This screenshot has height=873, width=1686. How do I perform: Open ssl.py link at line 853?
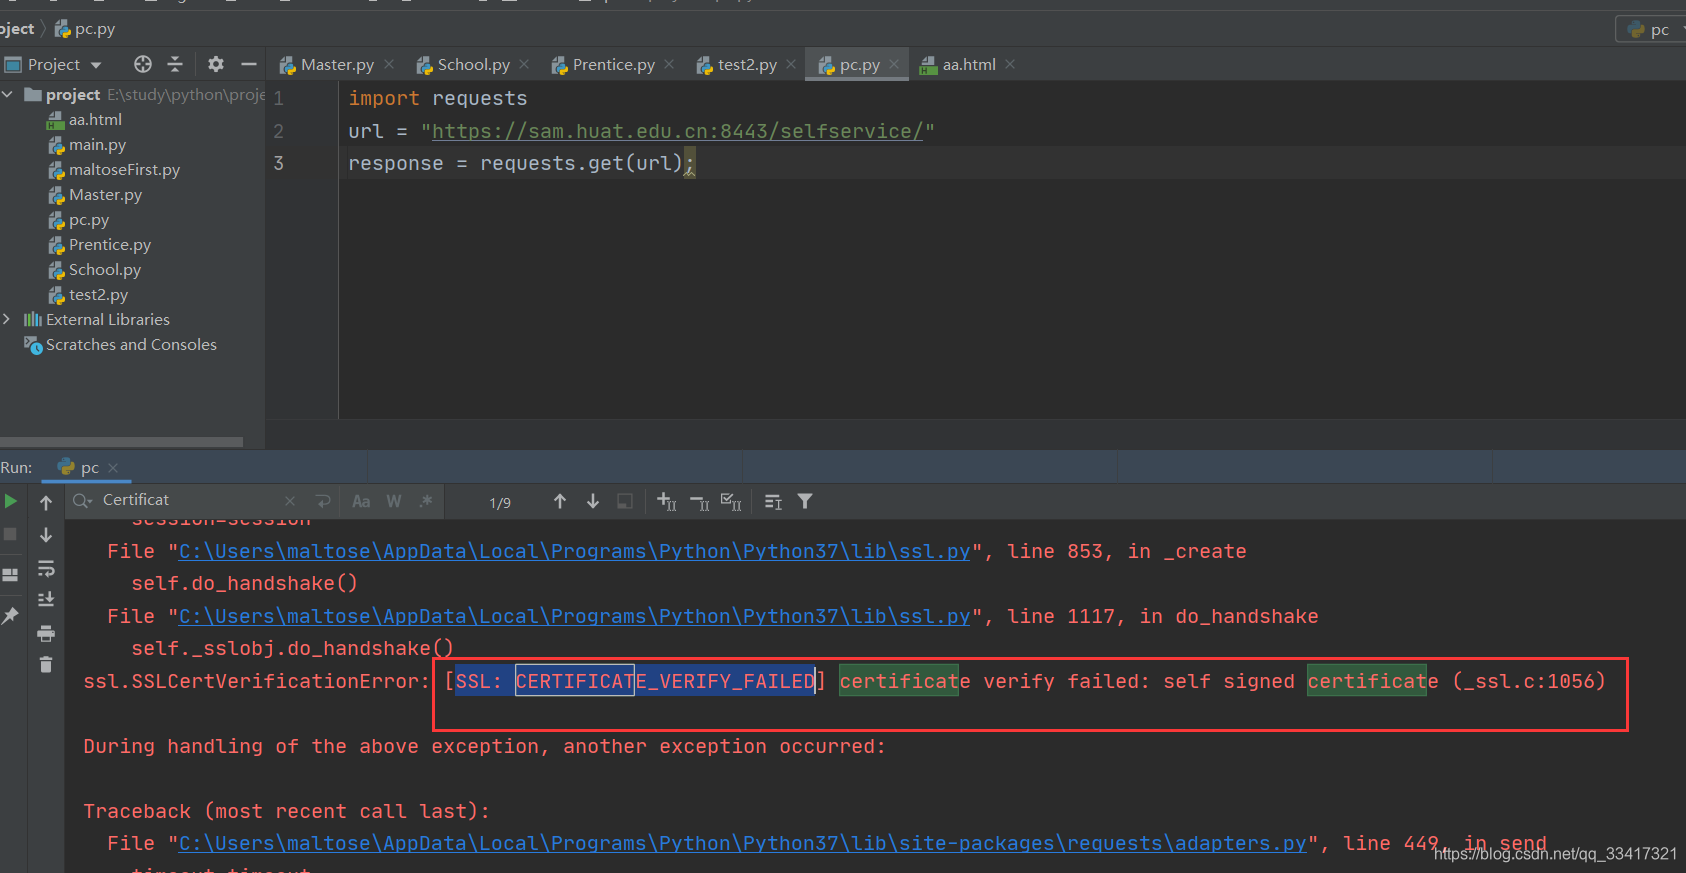coord(574,551)
